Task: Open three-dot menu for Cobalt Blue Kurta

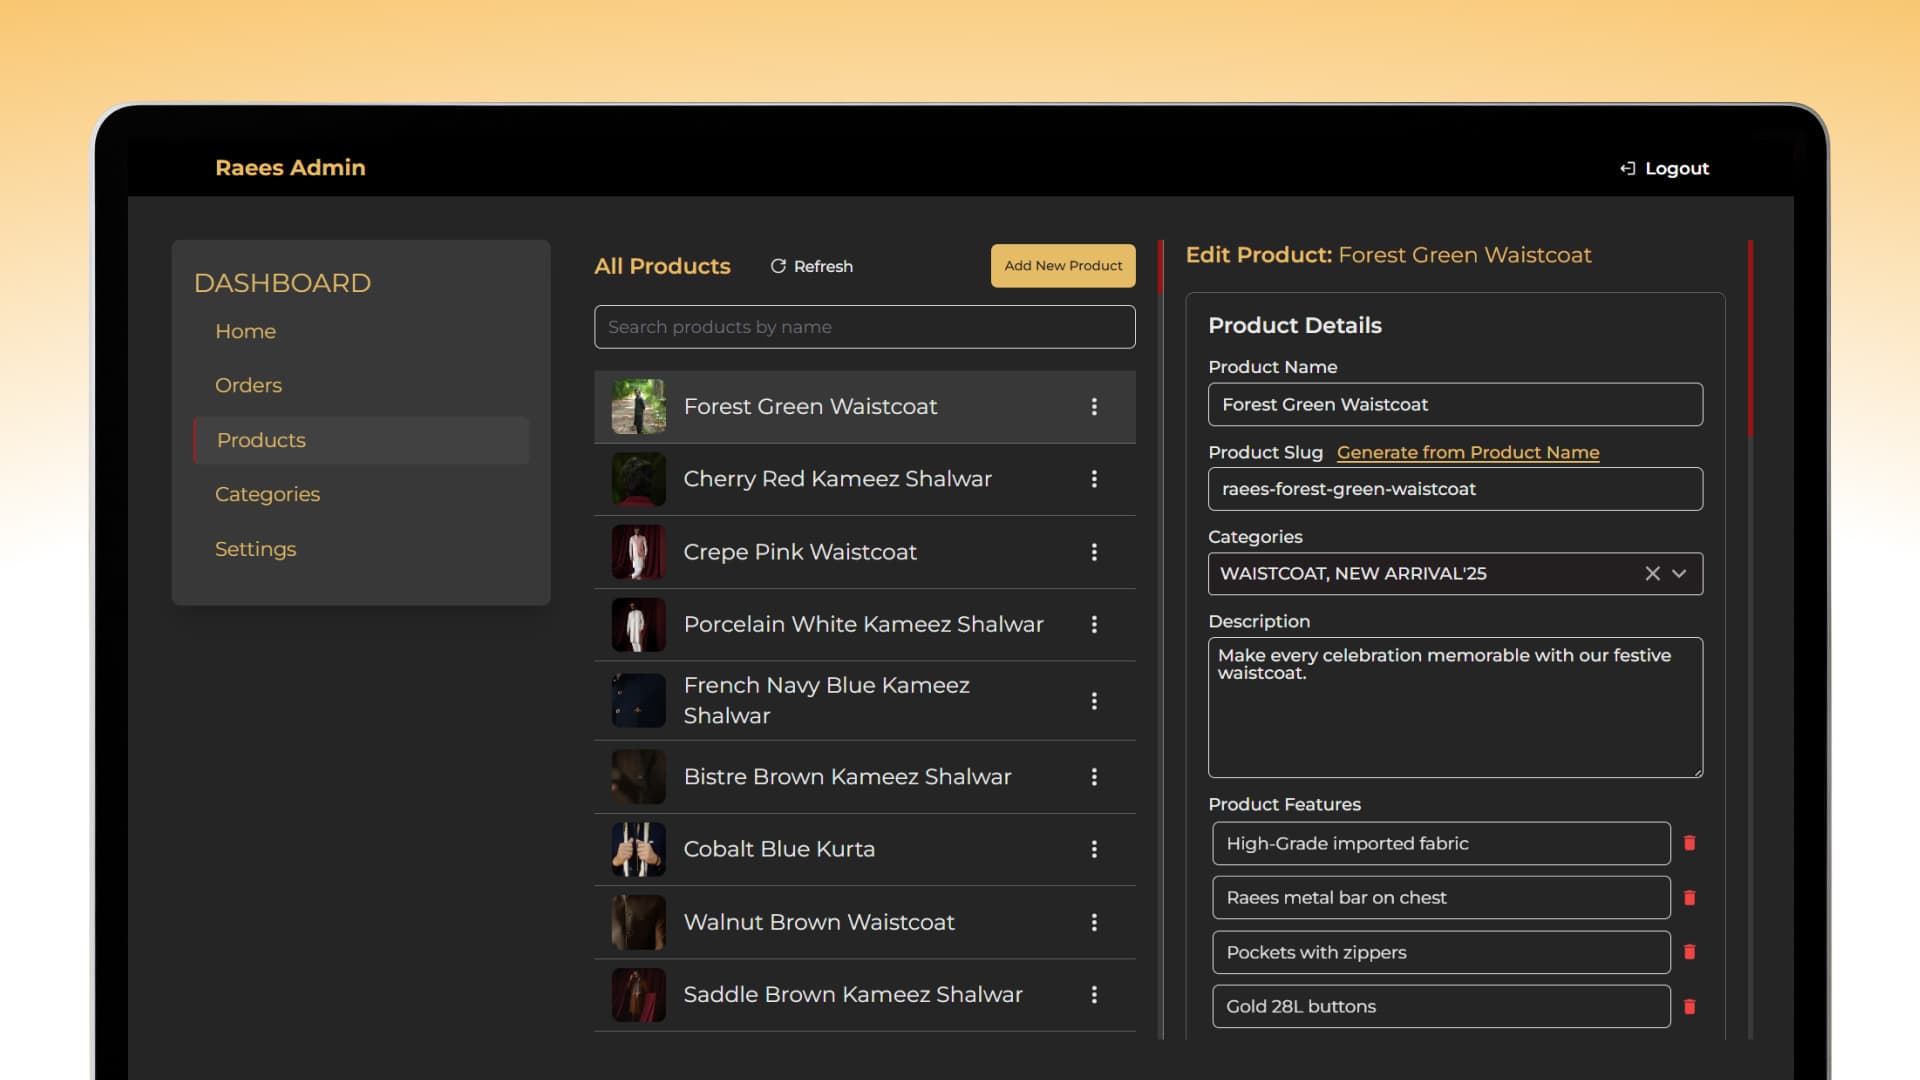Action: [x=1094, y=849]
